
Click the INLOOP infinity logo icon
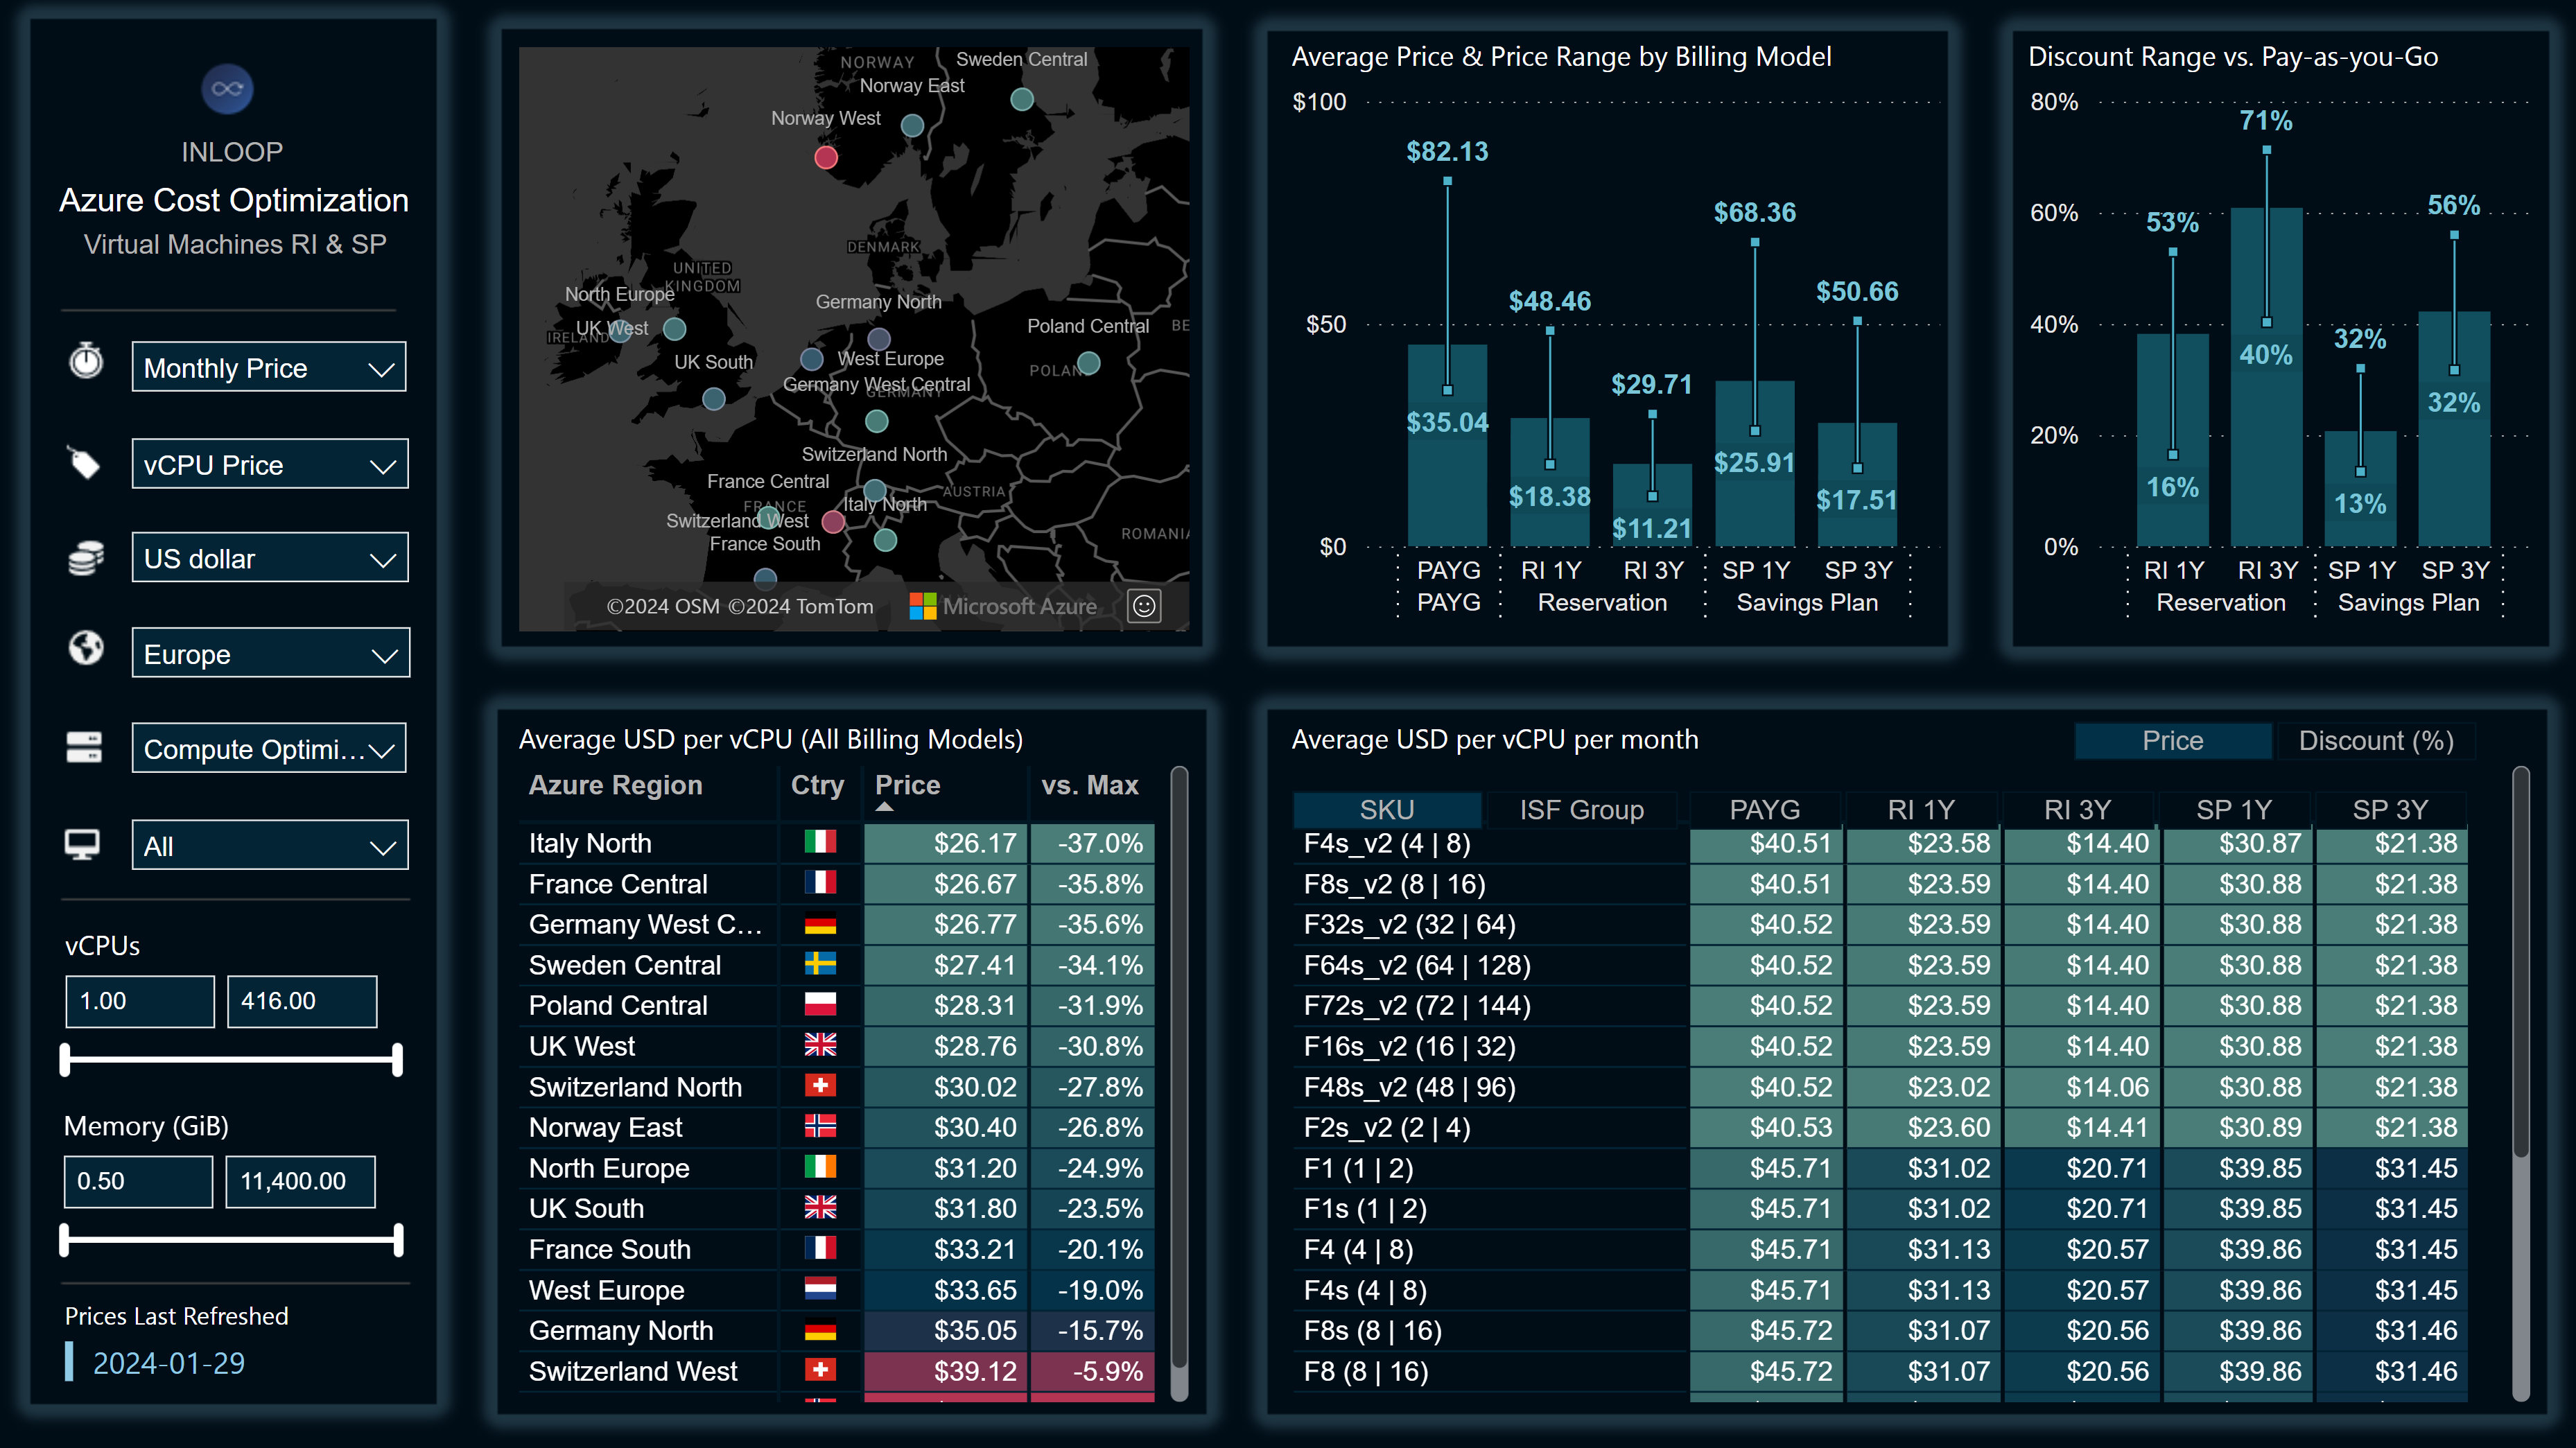coord(227,89)
